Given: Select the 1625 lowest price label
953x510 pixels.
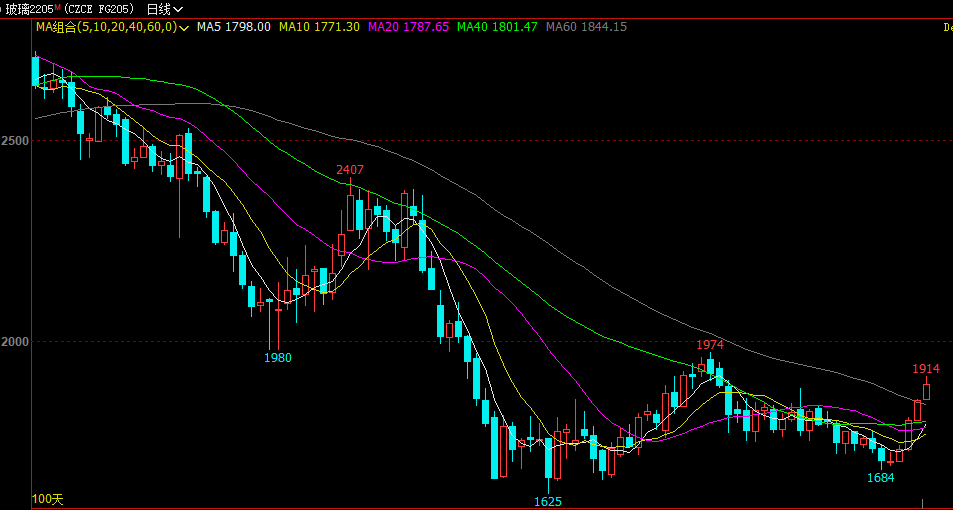Looking at the screenshot, I should point(548,501).
